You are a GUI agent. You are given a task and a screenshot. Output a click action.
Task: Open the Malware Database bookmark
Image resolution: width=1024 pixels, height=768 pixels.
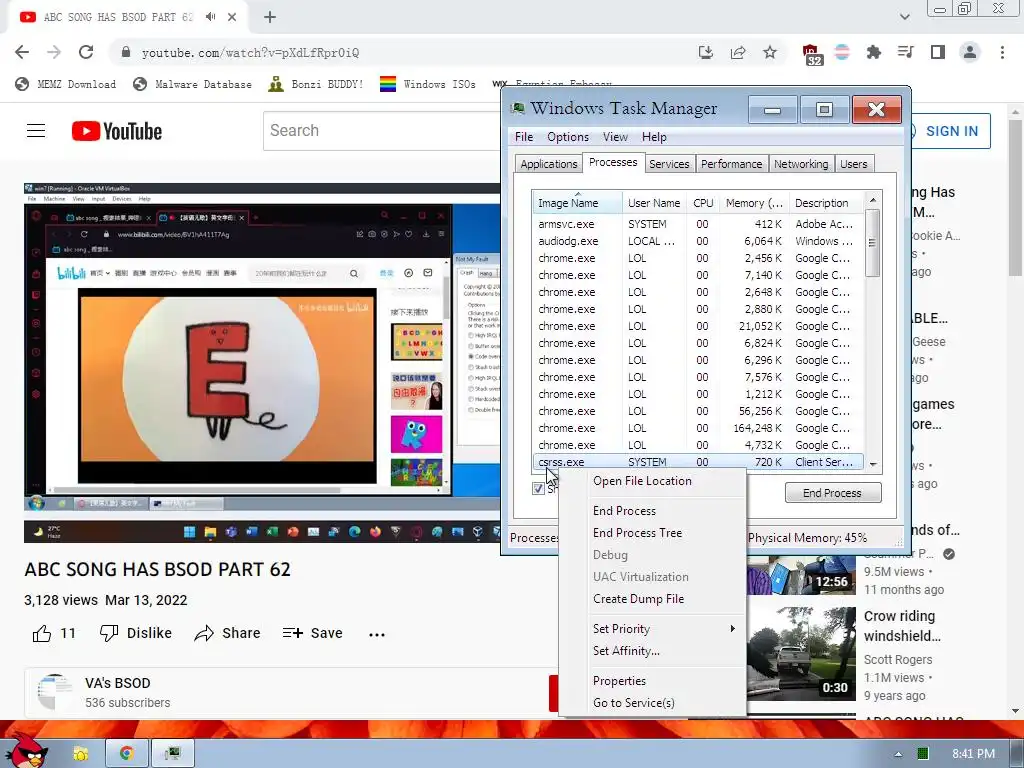192,84
